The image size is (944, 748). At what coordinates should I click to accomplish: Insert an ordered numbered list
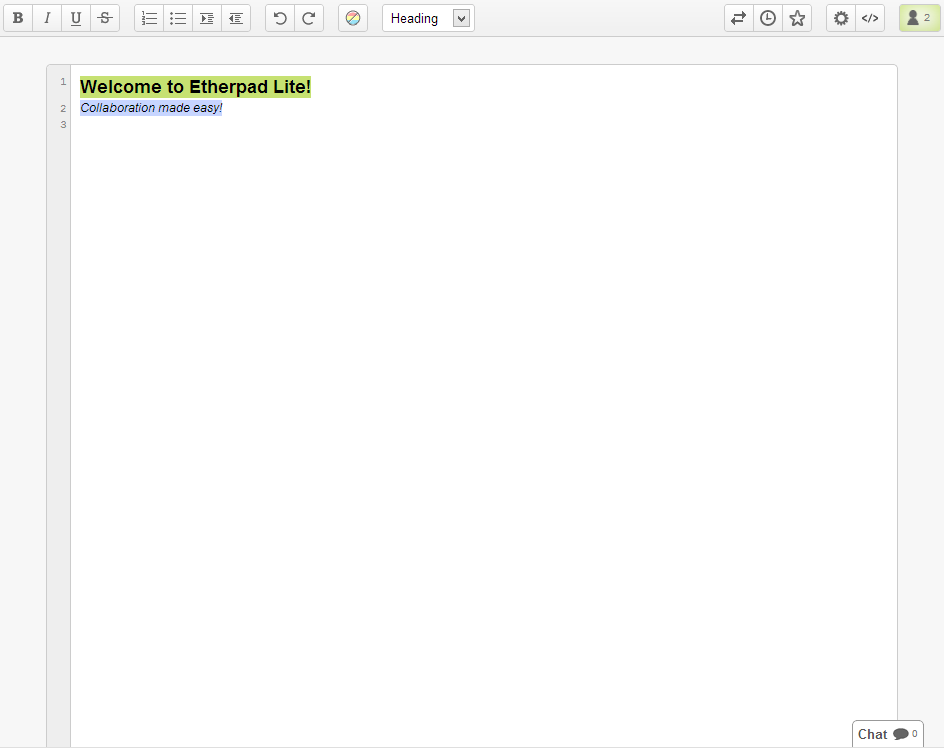pos(149,18)
